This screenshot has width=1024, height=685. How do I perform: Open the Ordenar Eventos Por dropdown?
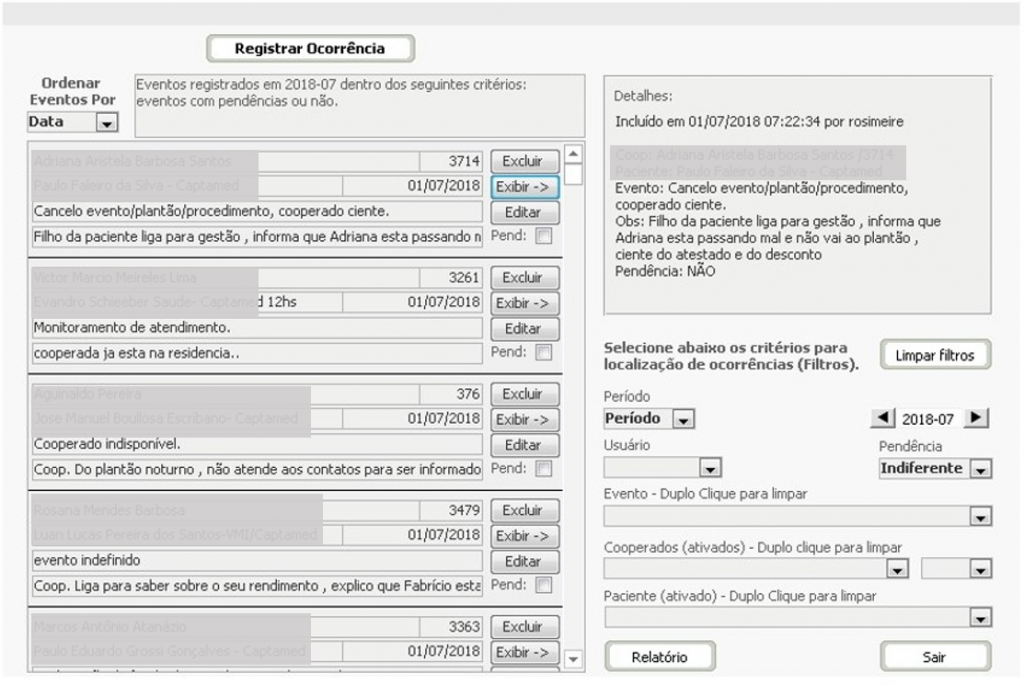point(106,123)
